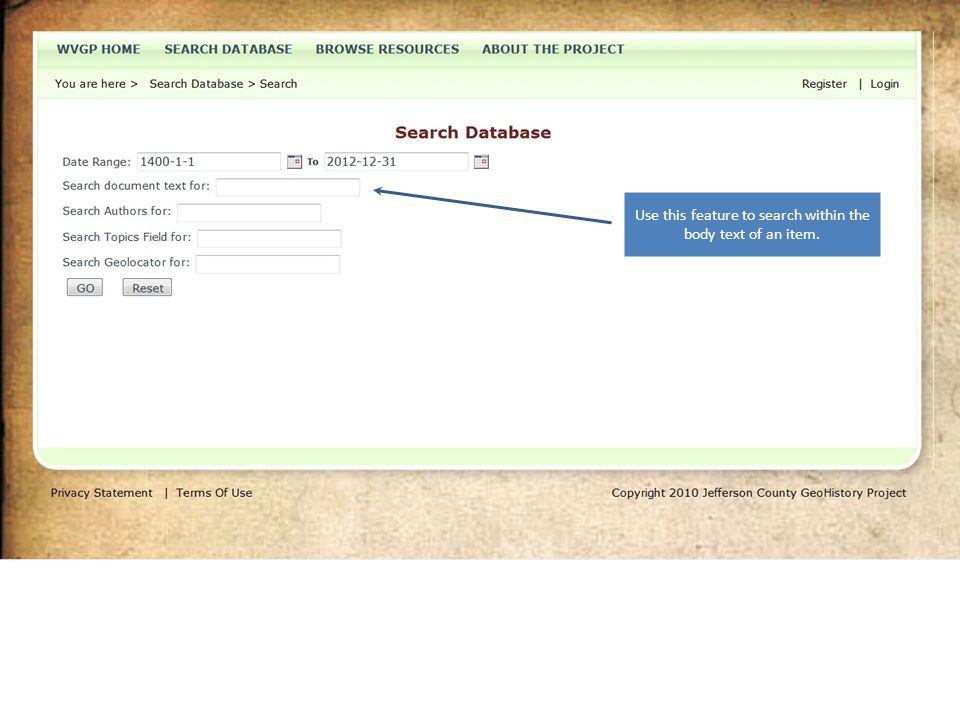Go to WVGP HOME menu
This screenshot has height=720, width=960.
(99, 49)
